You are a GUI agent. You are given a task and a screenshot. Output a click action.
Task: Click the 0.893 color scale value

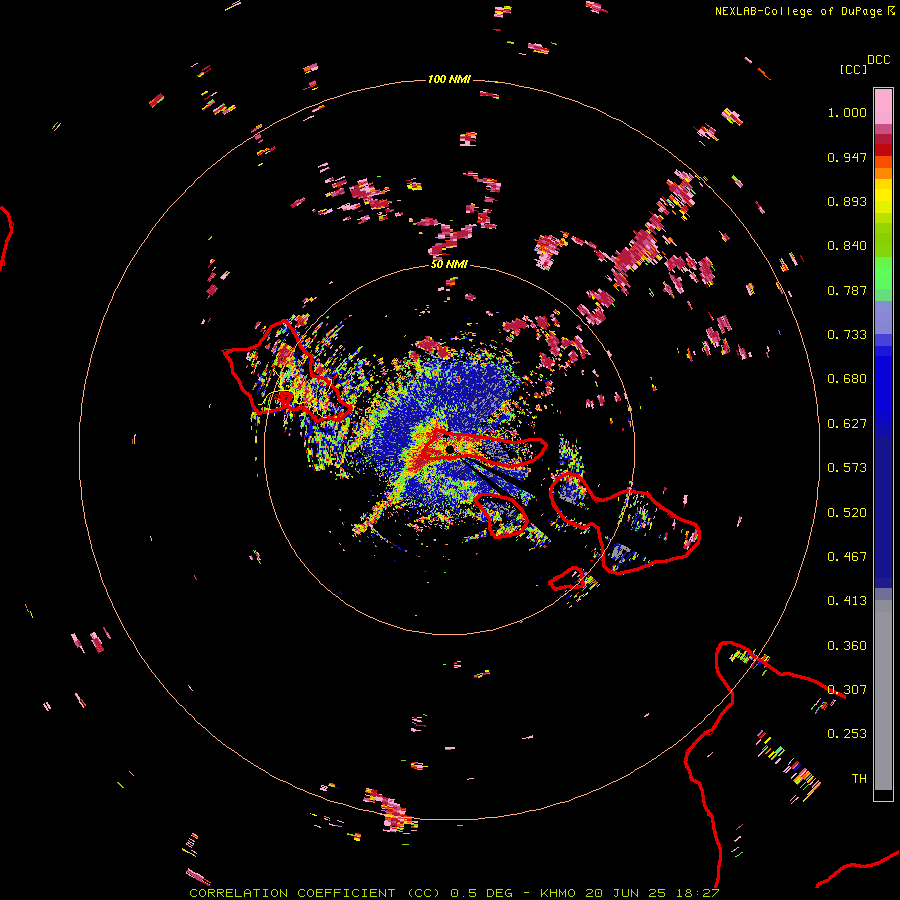click(847, 201)
